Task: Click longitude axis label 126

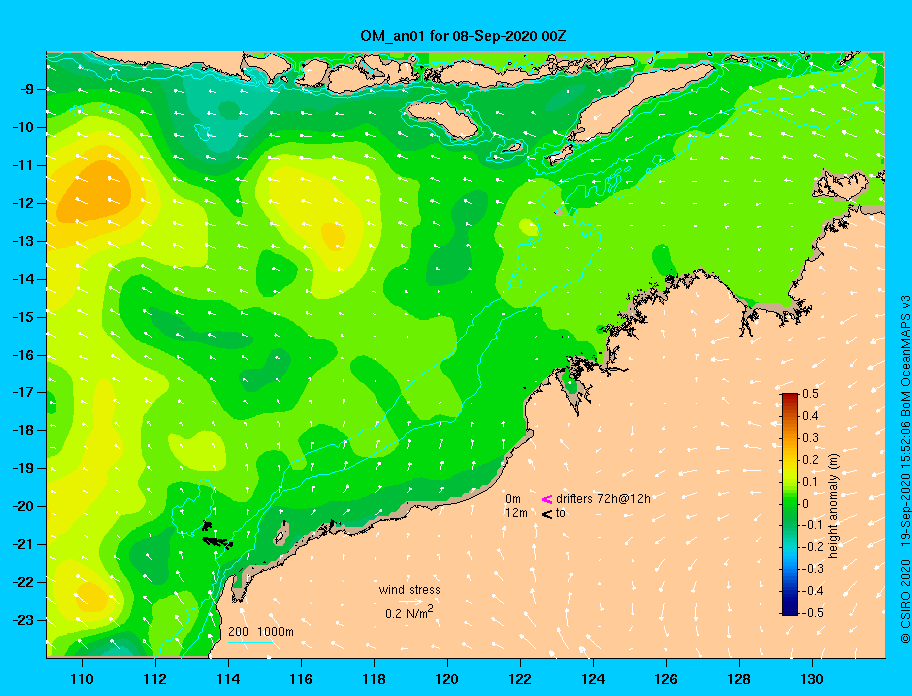Action: 666,679
